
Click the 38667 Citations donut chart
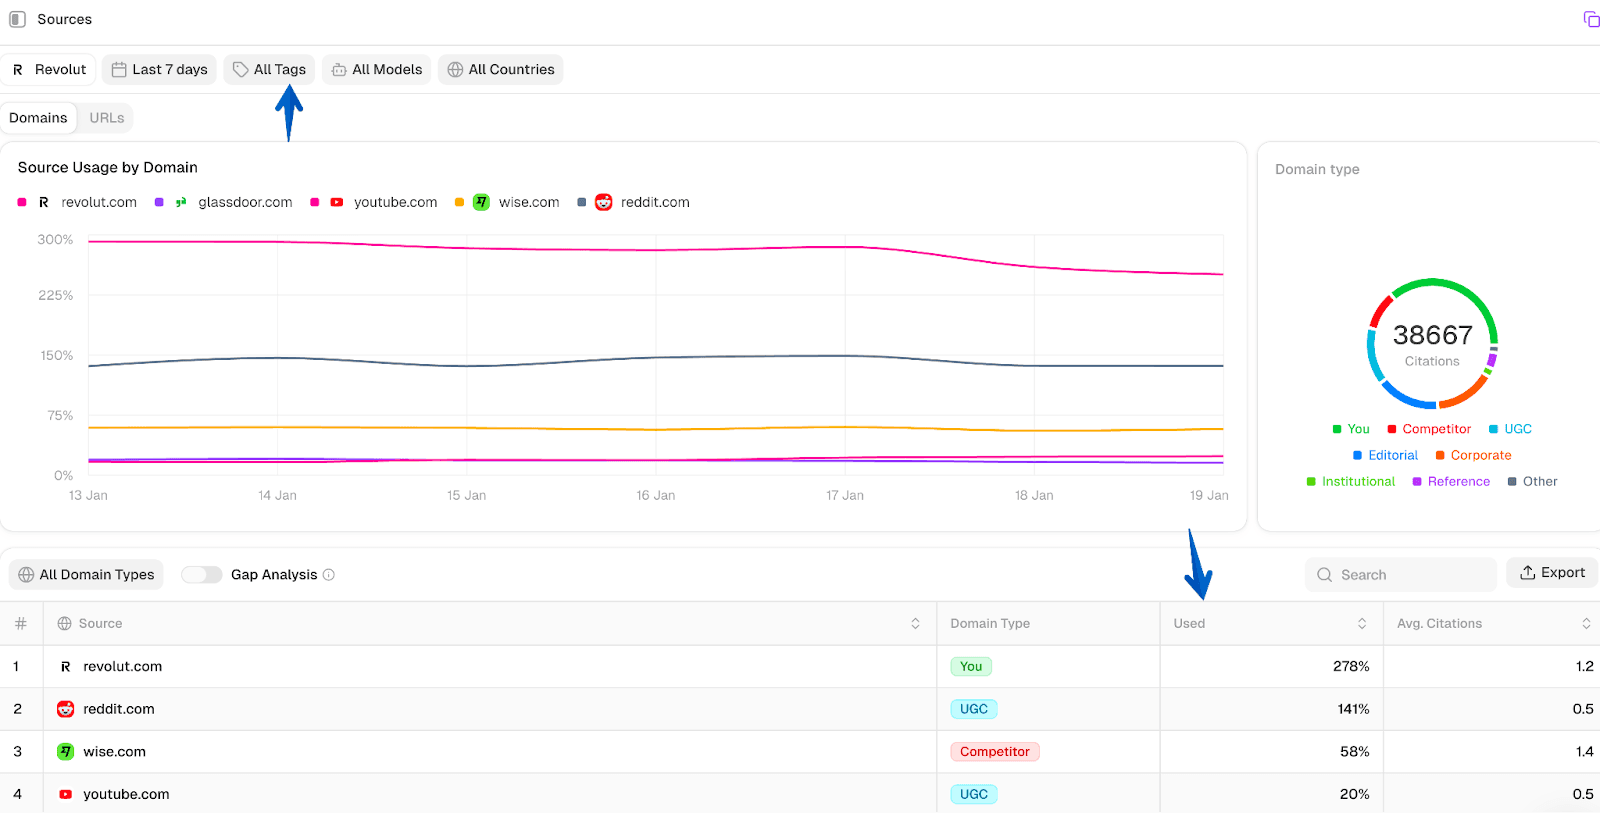pos(1432,343)
